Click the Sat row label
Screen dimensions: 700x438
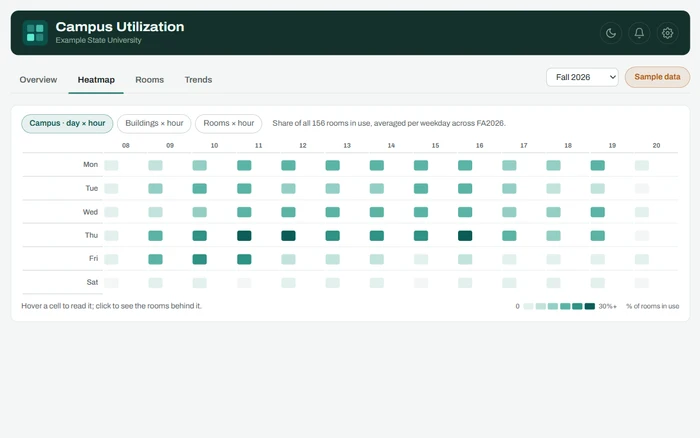click(x=92, y=282)
